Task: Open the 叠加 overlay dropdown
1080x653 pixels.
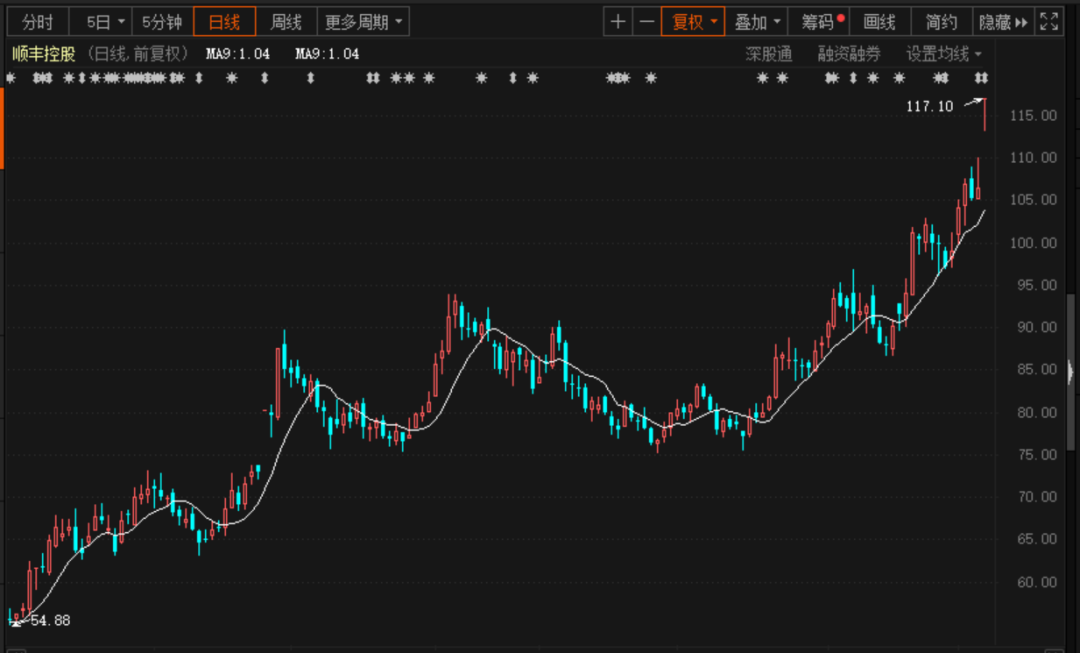Action: tap(756, 22)
